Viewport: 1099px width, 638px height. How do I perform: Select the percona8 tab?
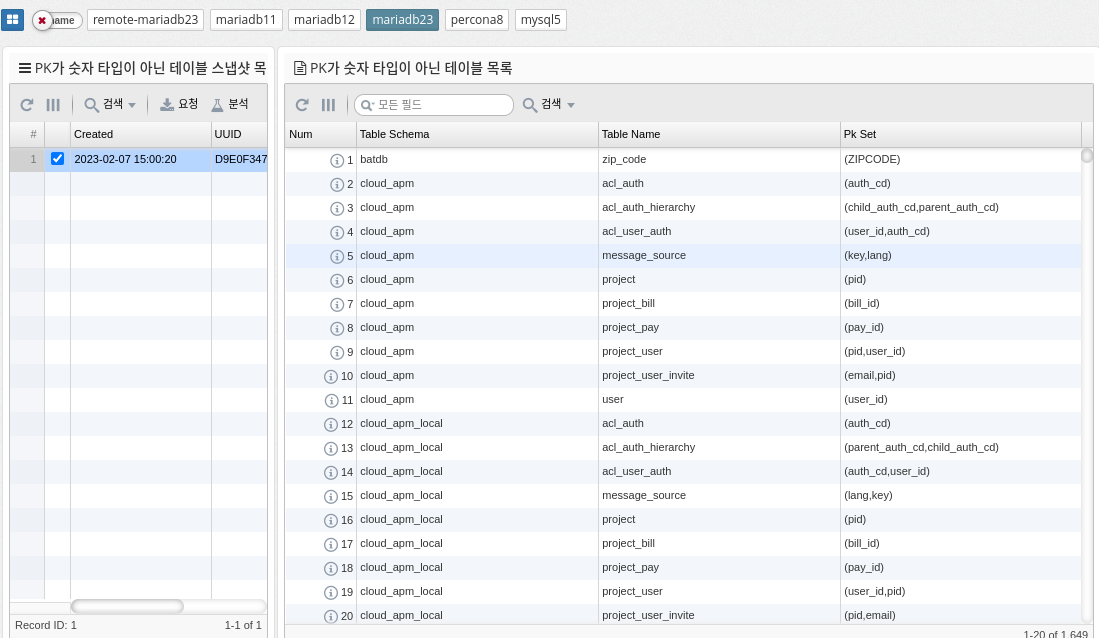pyautogui.click(x=476, y=20)
